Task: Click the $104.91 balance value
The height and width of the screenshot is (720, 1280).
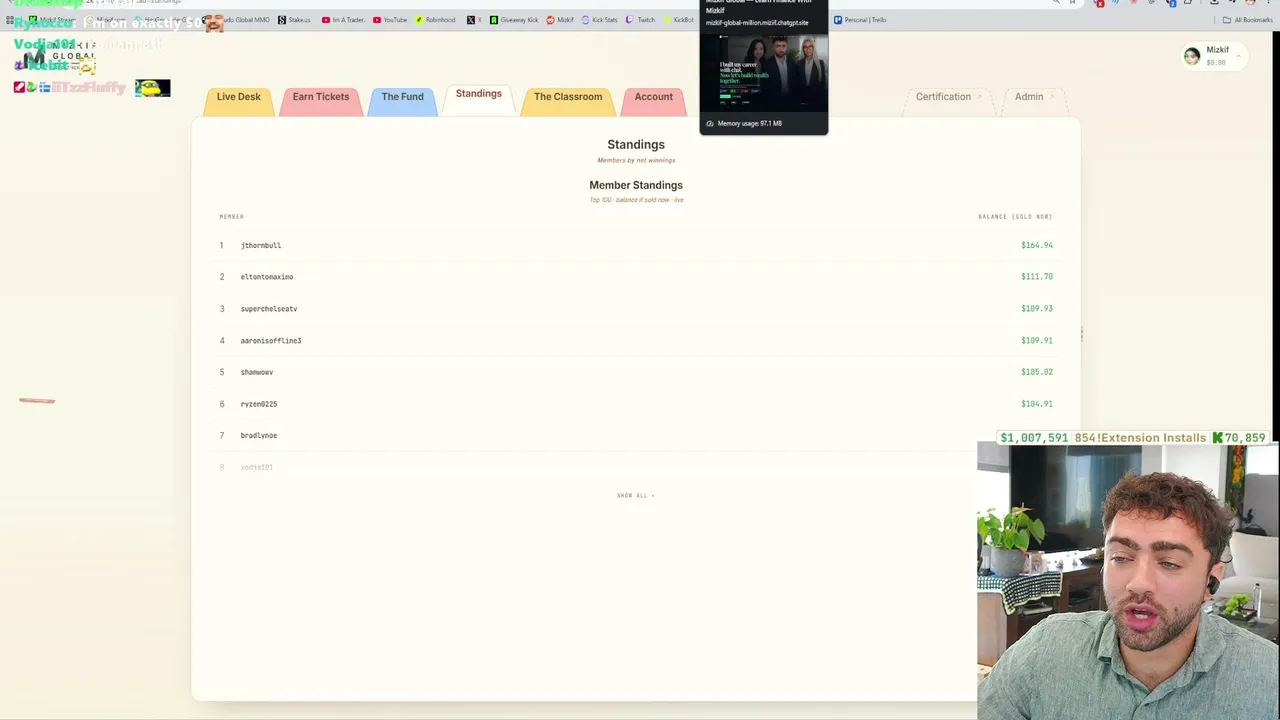Action: [x=1037, y=404]
